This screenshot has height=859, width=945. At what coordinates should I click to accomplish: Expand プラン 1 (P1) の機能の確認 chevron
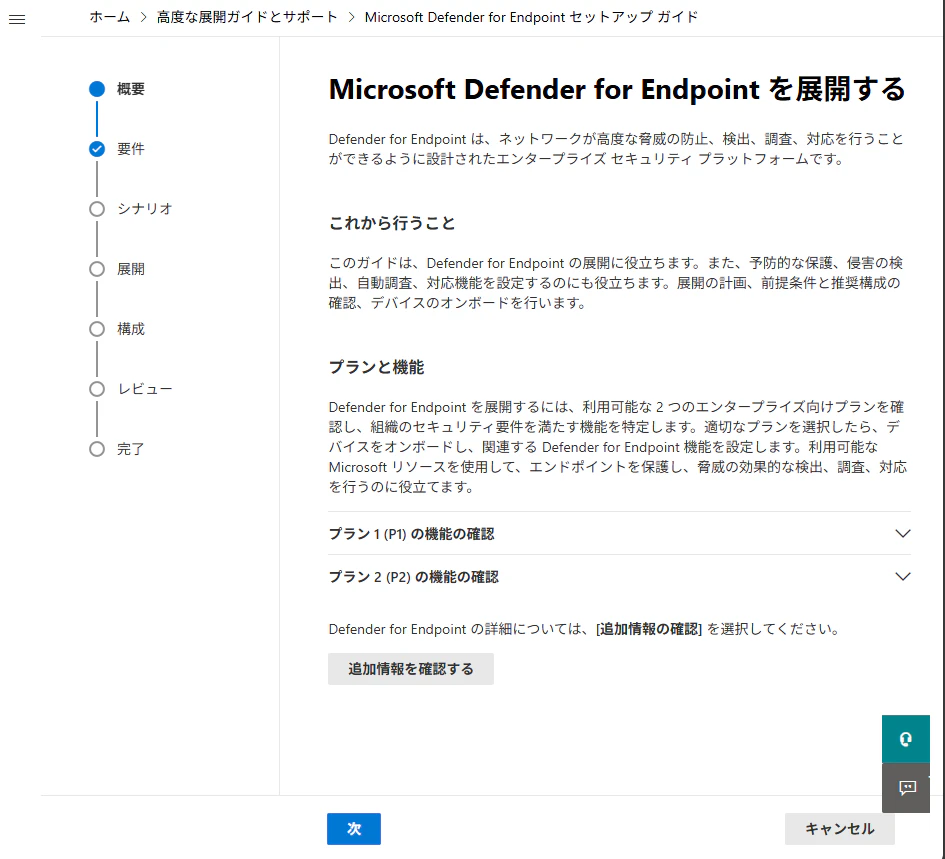pos(902,533)
